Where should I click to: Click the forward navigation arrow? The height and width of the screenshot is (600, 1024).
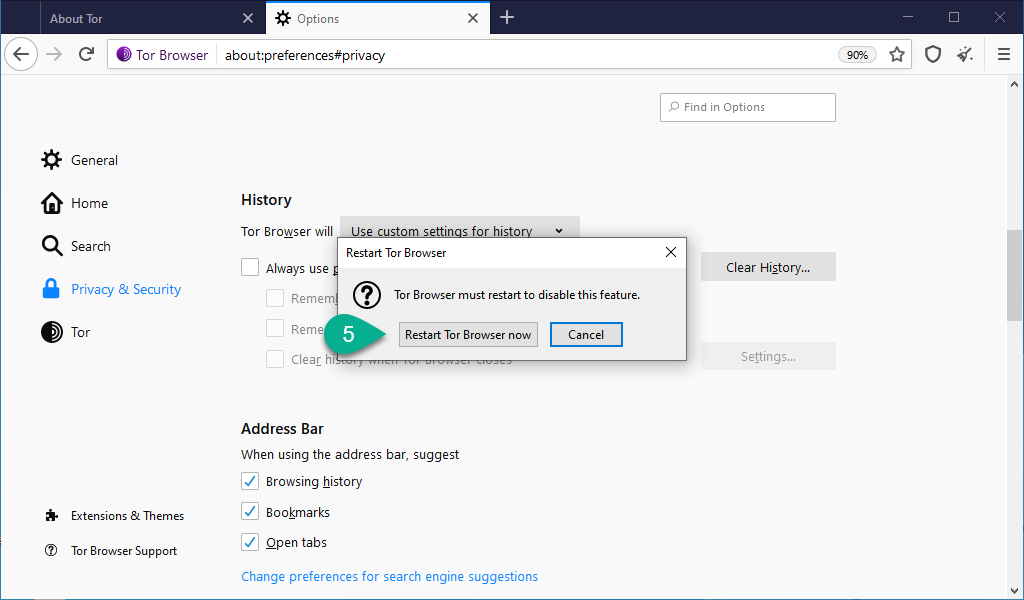54,54
